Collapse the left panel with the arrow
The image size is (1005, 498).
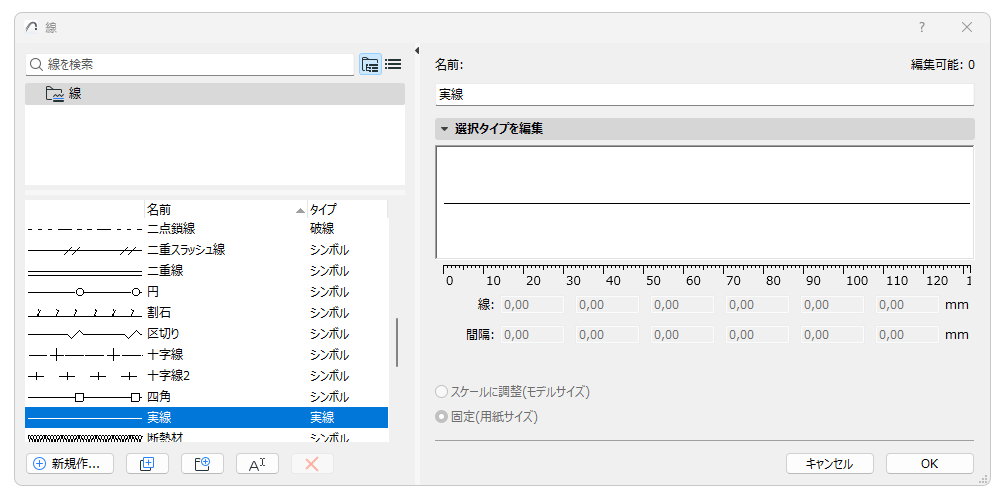click(x=417, y=50)
